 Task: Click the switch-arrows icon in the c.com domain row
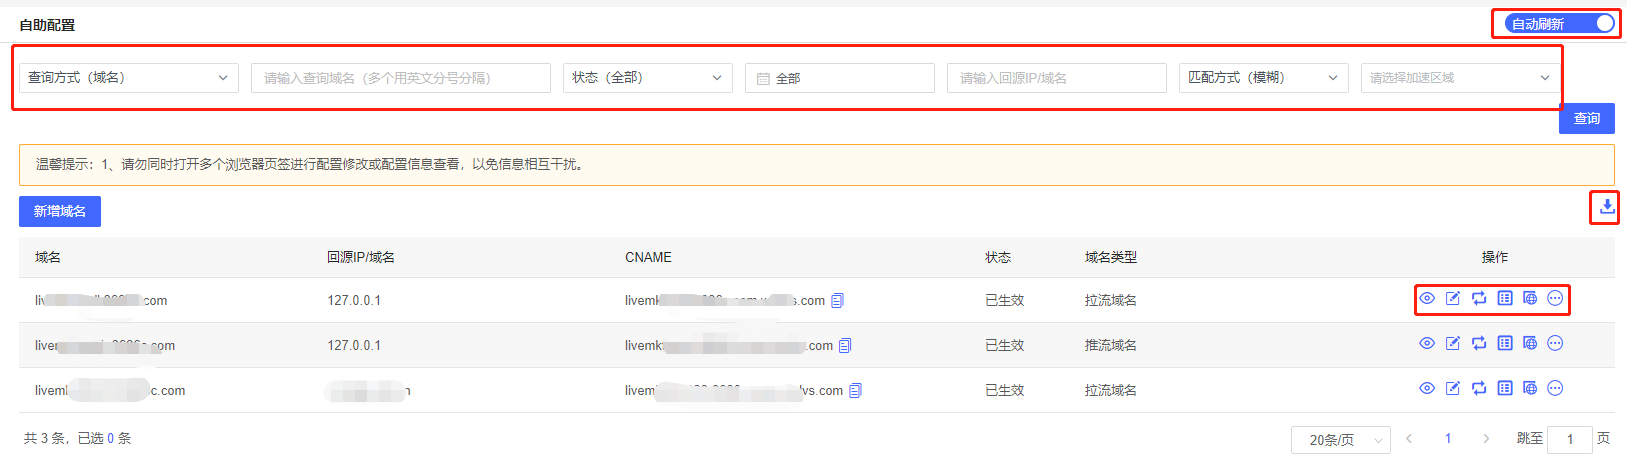1479,388
